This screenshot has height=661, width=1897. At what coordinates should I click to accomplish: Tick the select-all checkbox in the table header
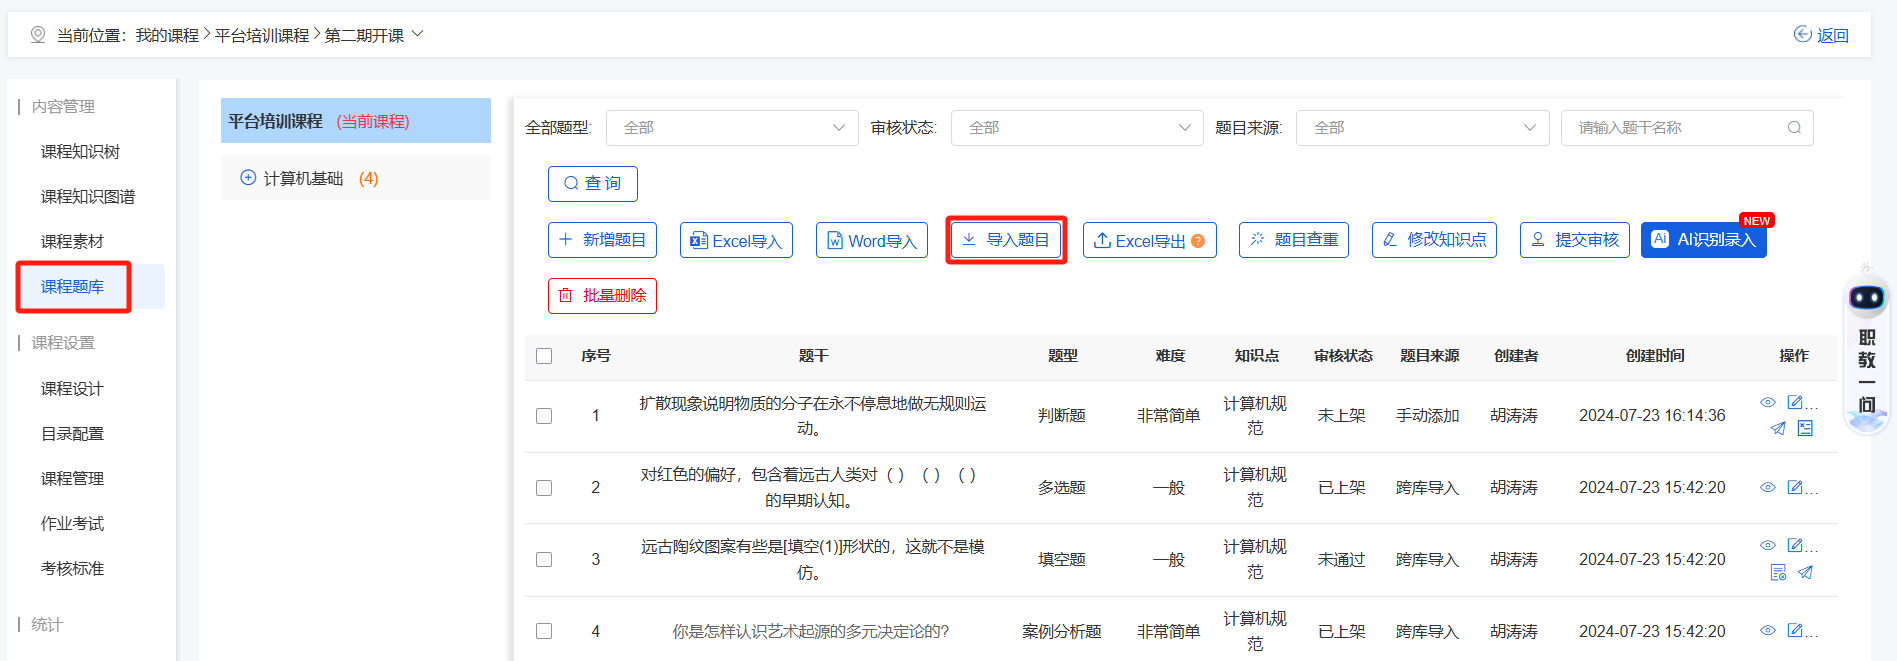pos(544,356)
